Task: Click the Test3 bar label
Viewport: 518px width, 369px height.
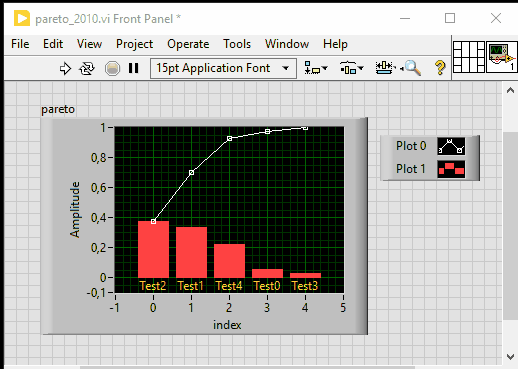Action: coord(305,286)
